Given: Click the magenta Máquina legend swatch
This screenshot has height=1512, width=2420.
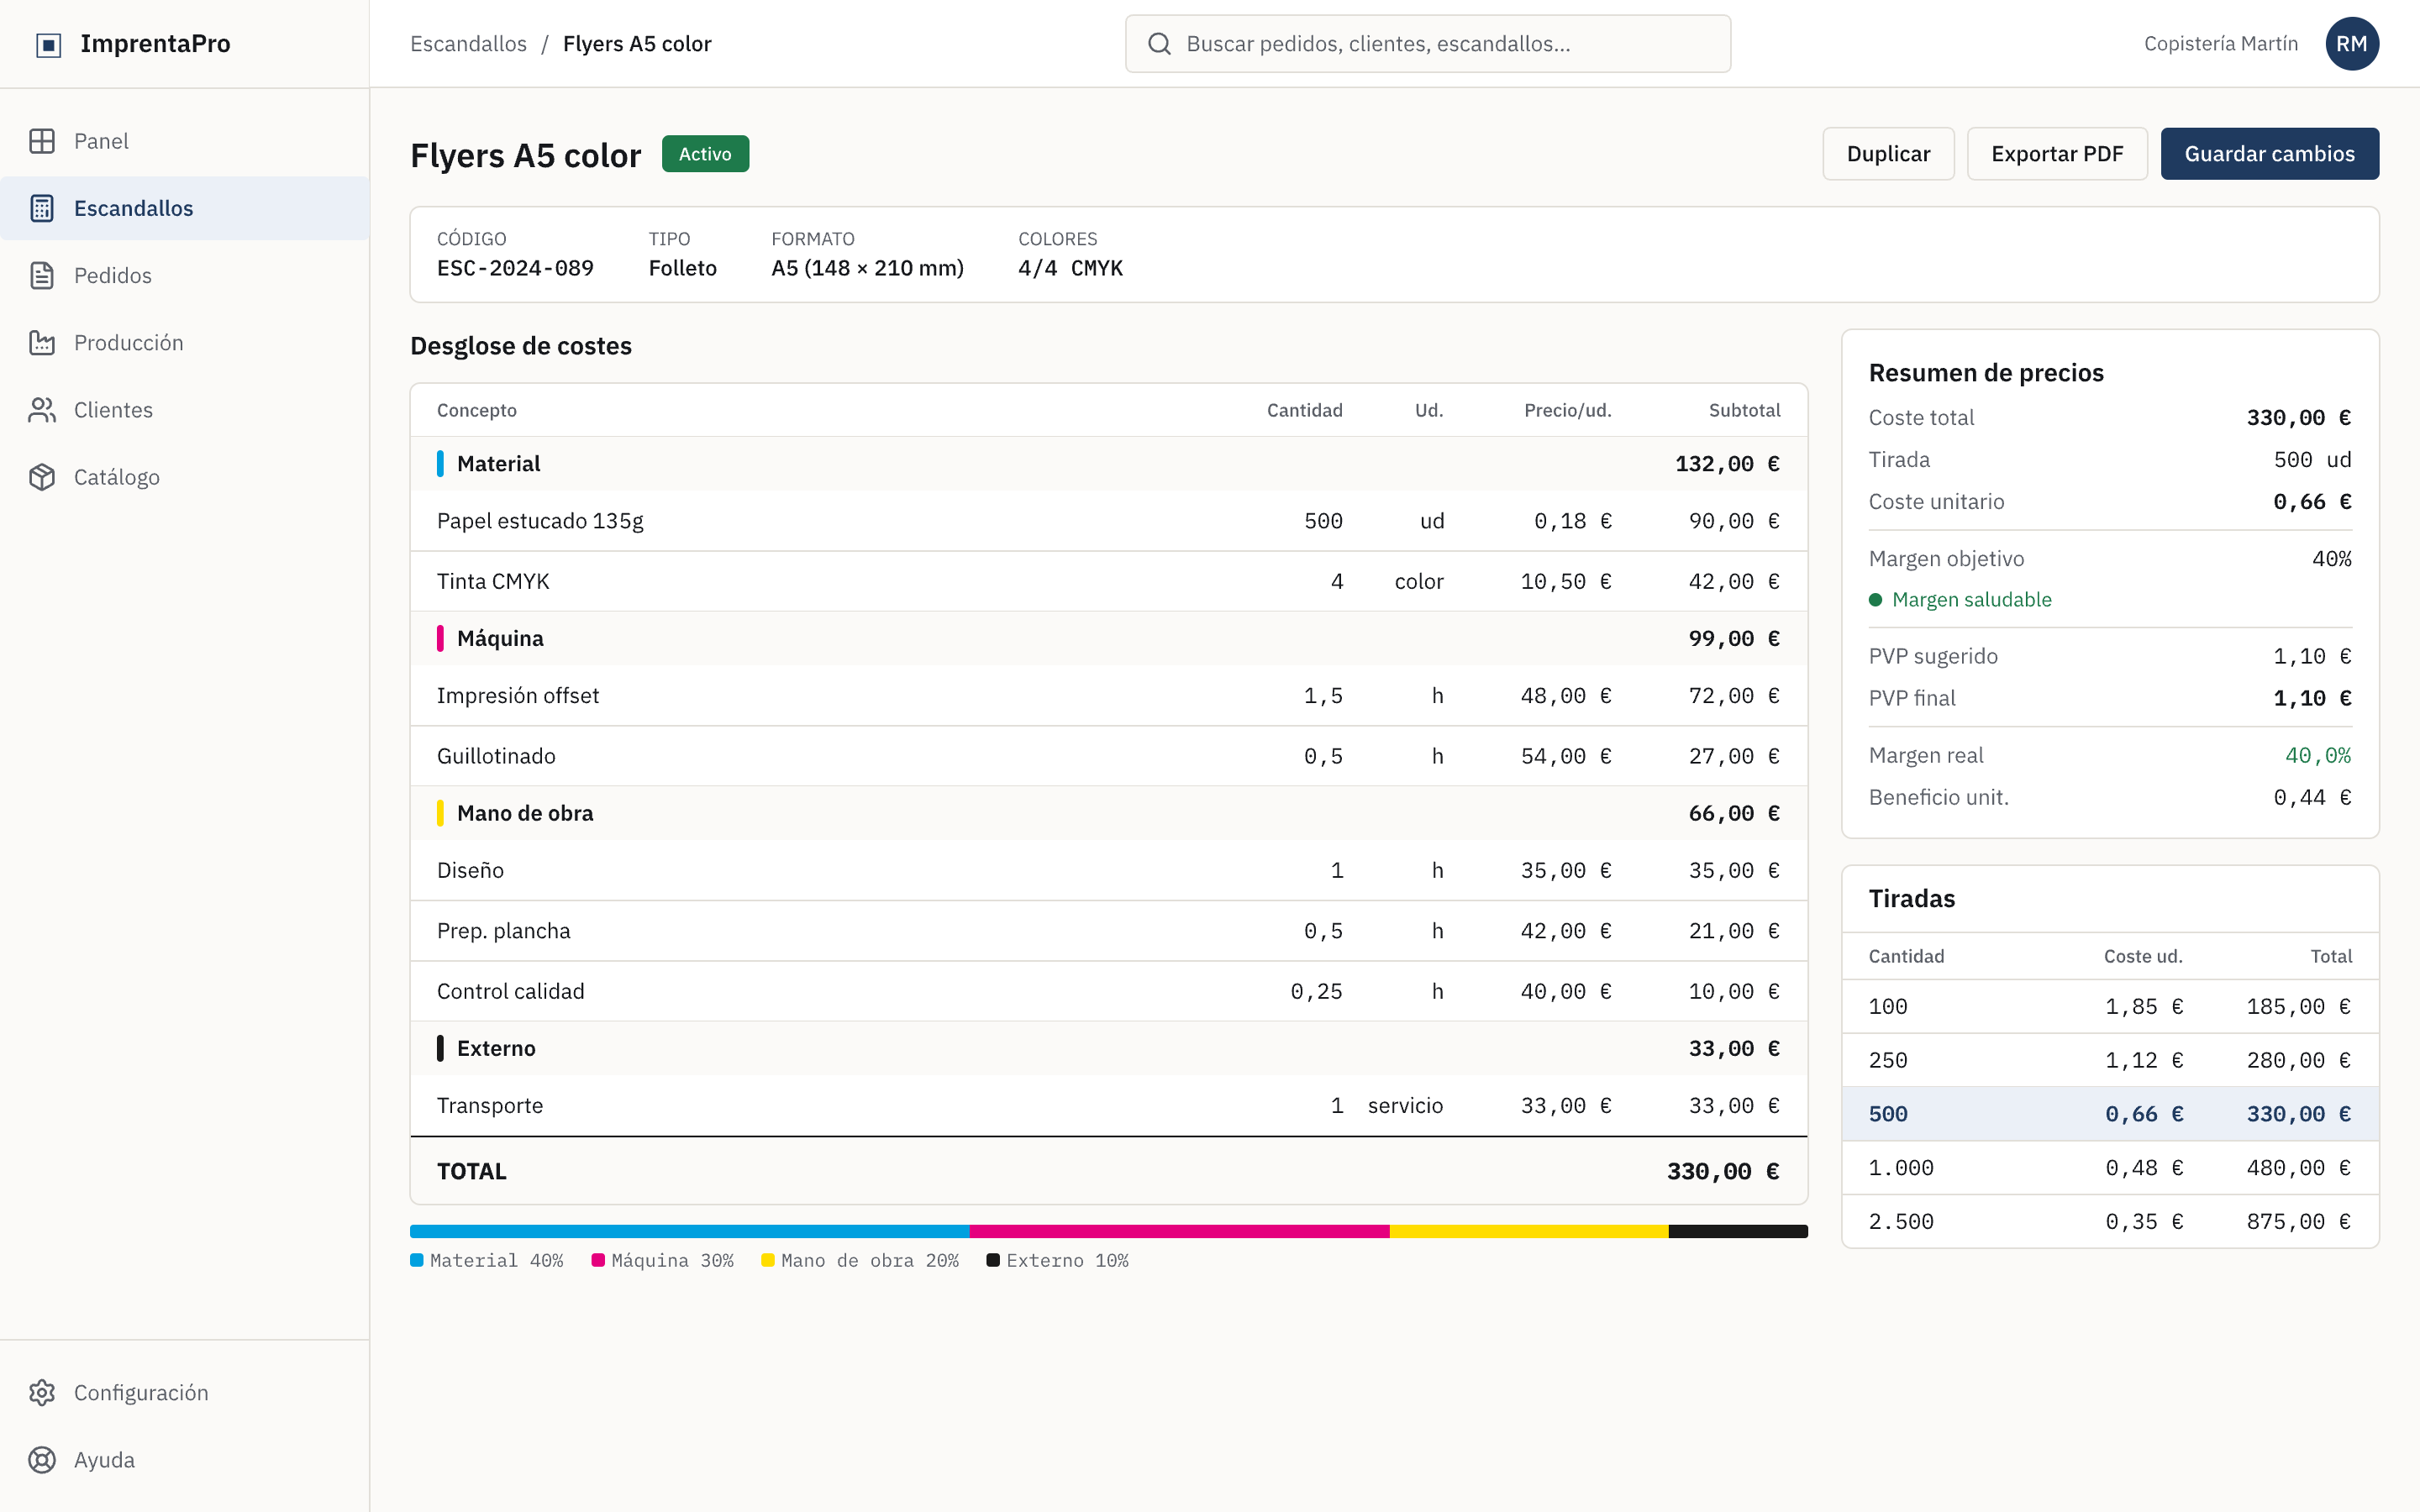Looking at the screenshot, I should (598, 1260).
